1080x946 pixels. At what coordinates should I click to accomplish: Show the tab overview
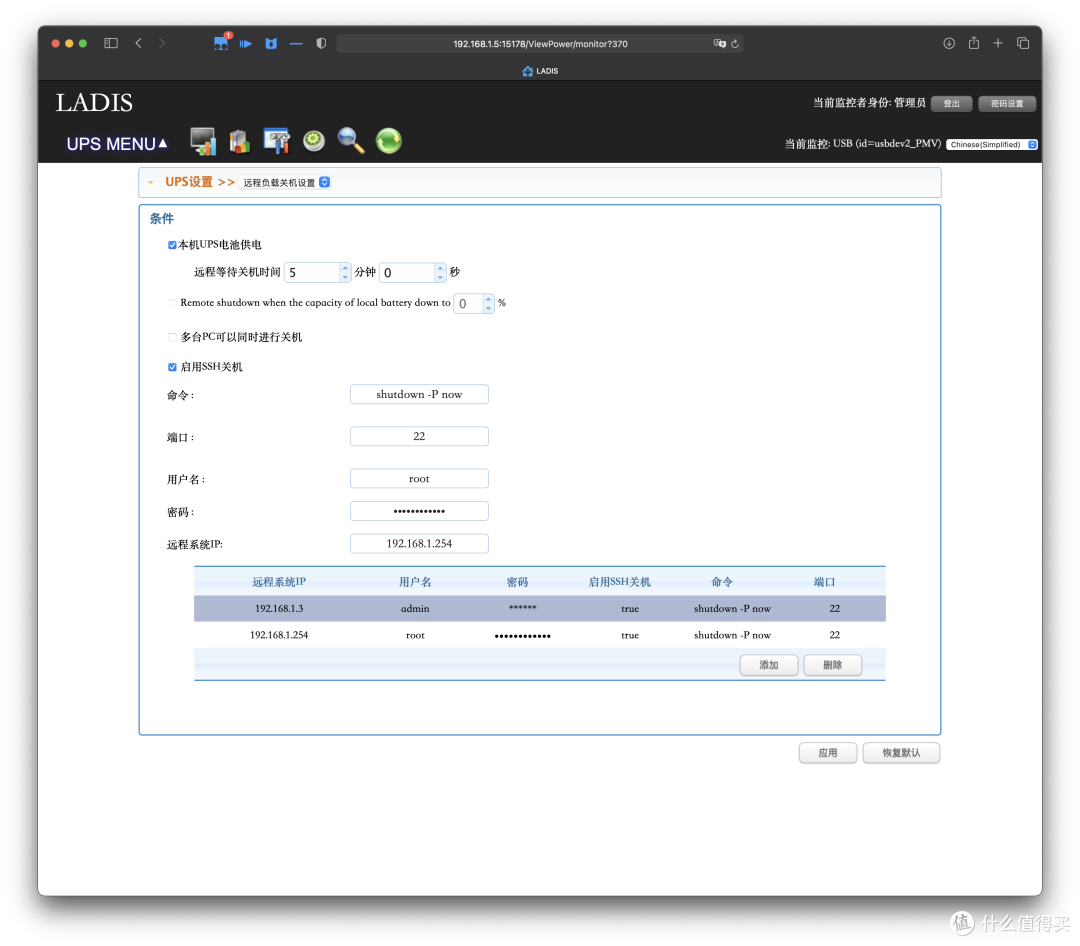1023,43
